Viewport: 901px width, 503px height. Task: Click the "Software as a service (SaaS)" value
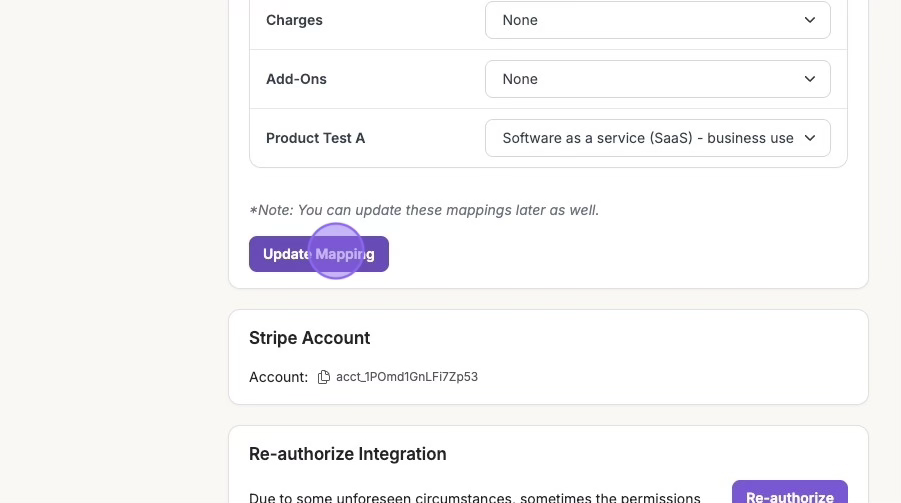647,138
